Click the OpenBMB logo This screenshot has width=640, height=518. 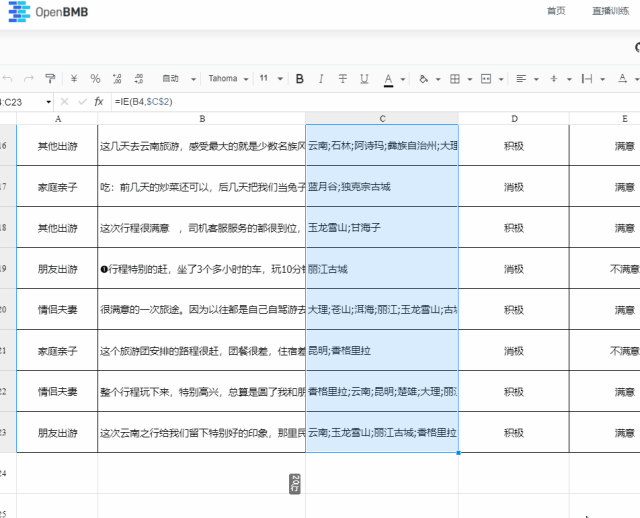pyautogui.click(x=48, y=11)
